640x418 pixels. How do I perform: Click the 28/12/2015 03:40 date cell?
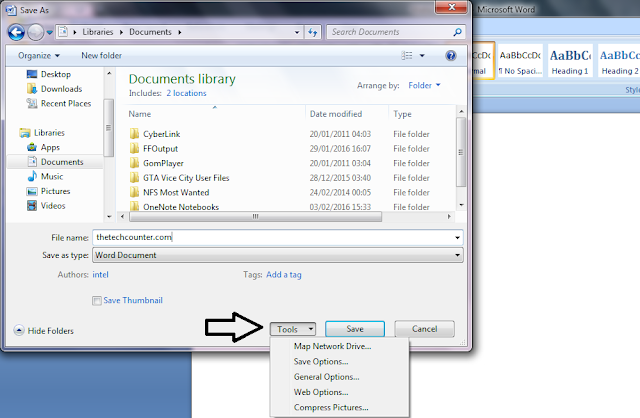(x=340, y=178)
